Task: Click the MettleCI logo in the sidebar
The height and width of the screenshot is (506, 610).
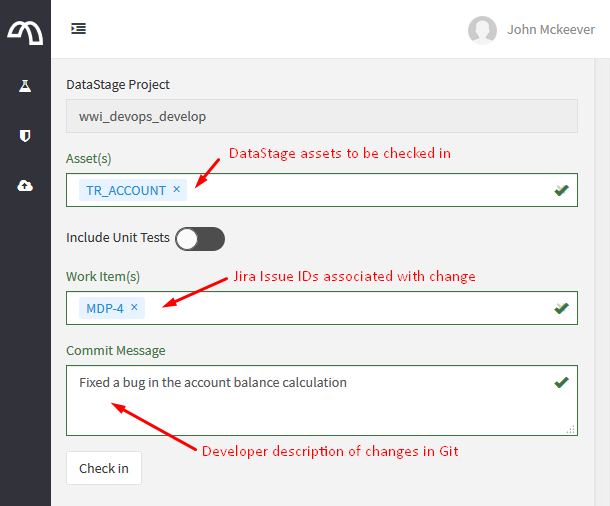Action: coord(25,31)
